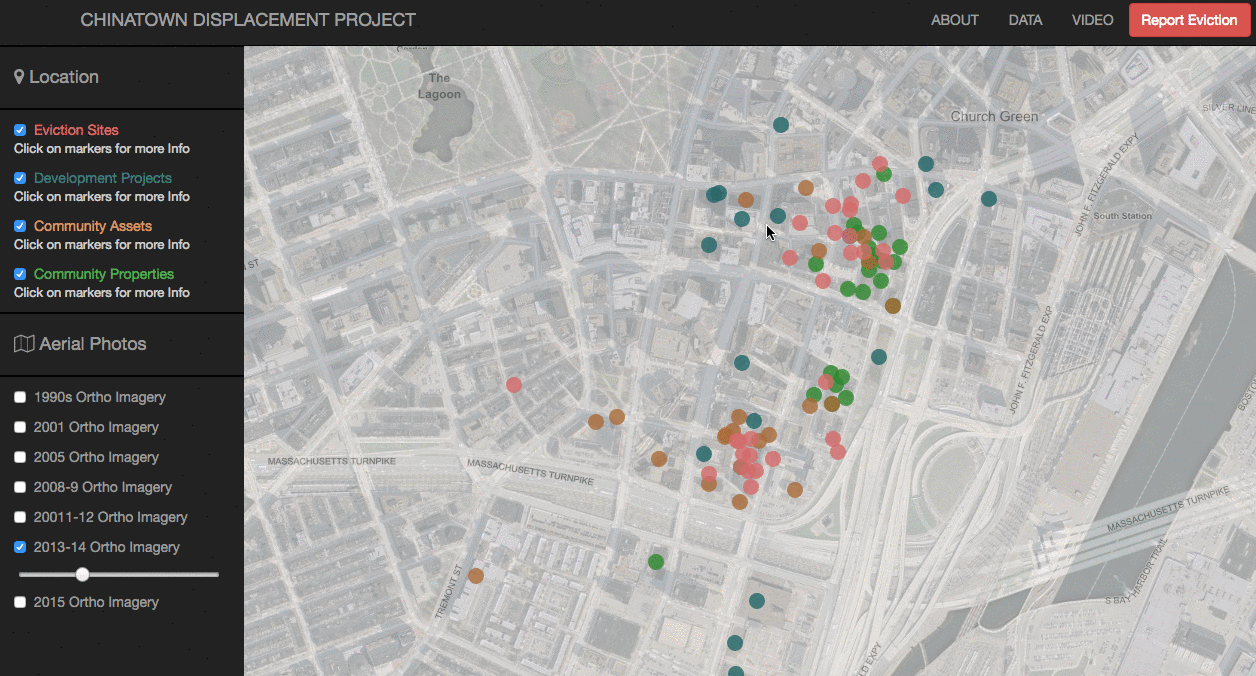Click the Chinatown Displacement Project title link
The image size is (1256, 676).
coord(248,20)
